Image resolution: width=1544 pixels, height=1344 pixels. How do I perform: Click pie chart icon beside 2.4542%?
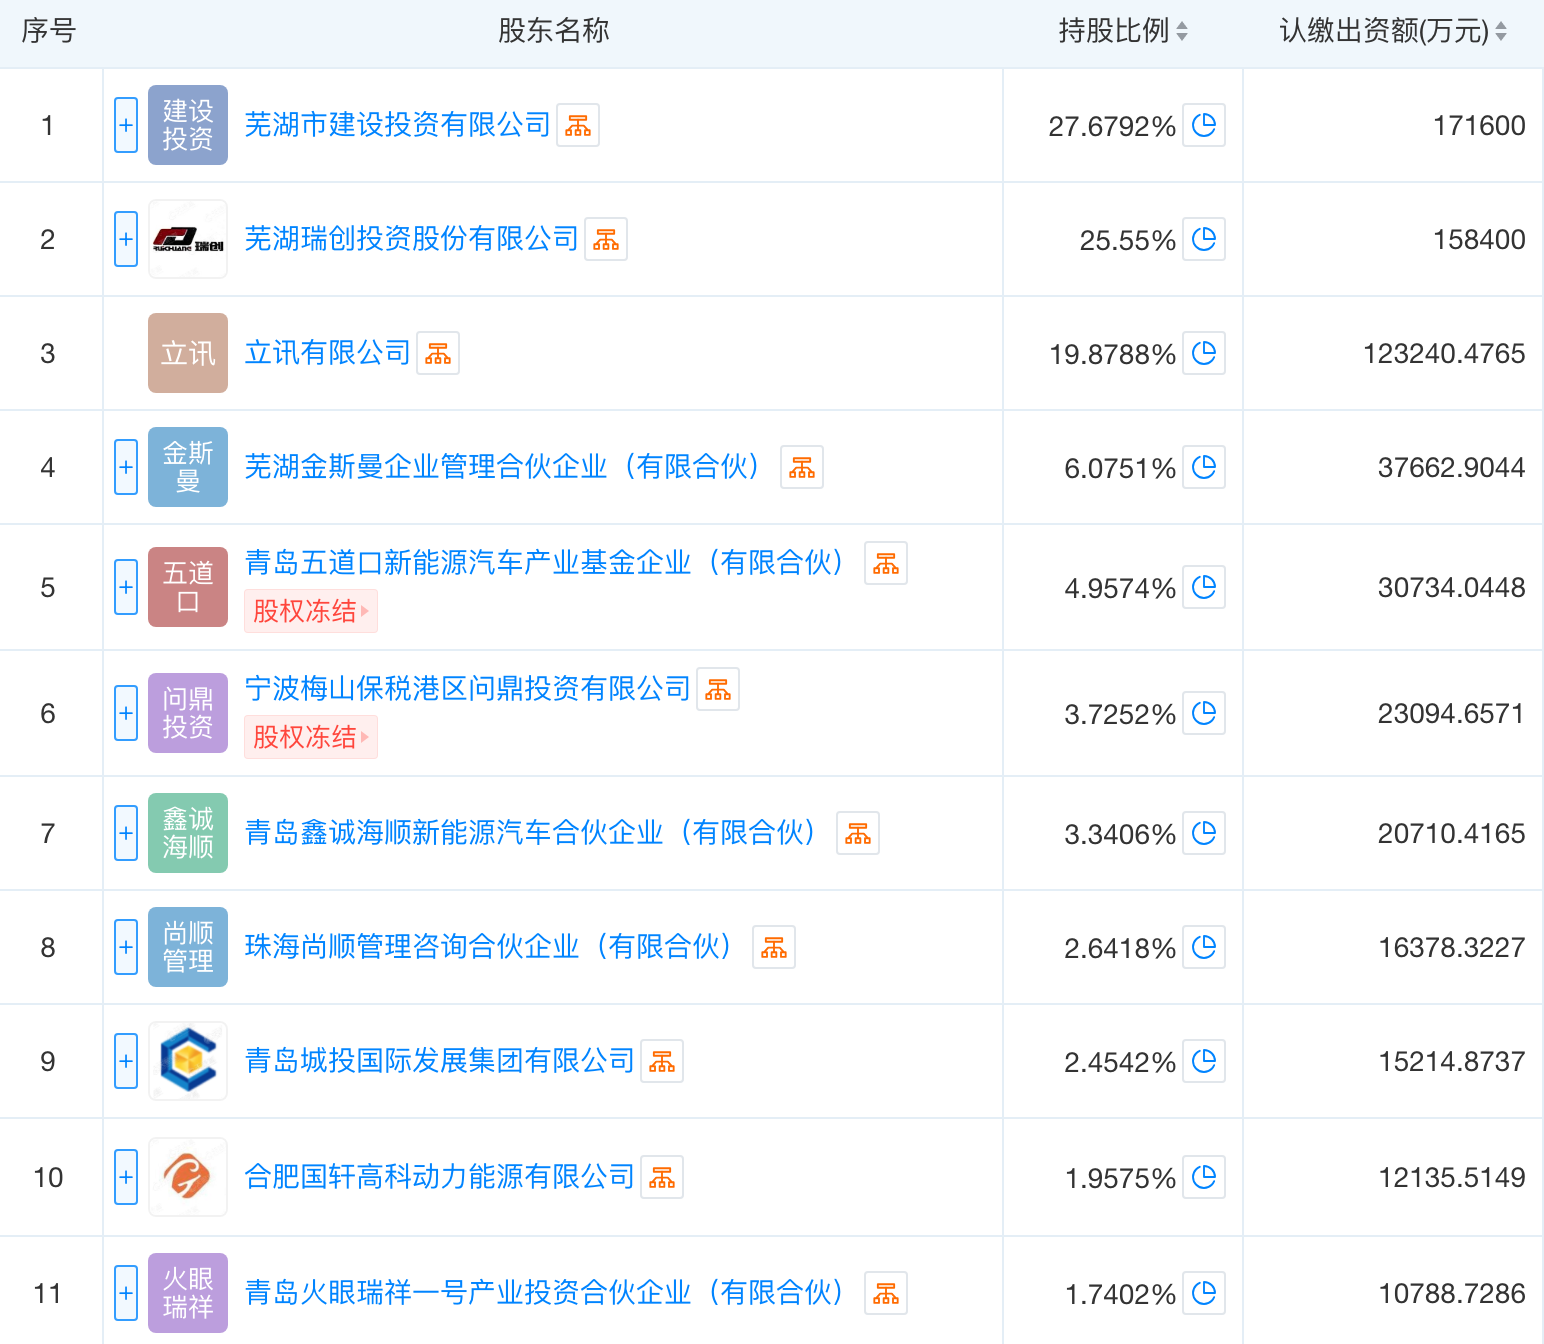click(x=1204, y=1061)
